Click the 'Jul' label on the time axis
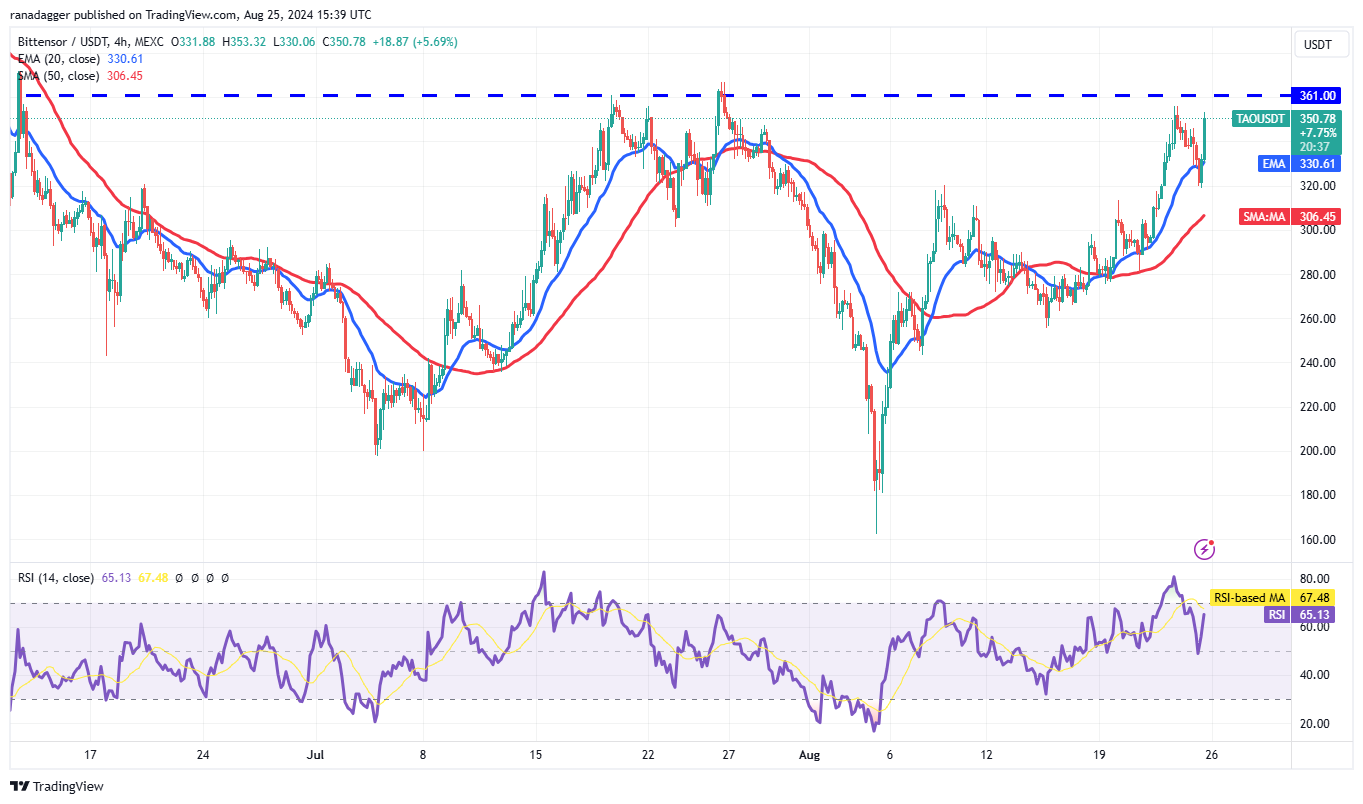 tap(317, 754)
